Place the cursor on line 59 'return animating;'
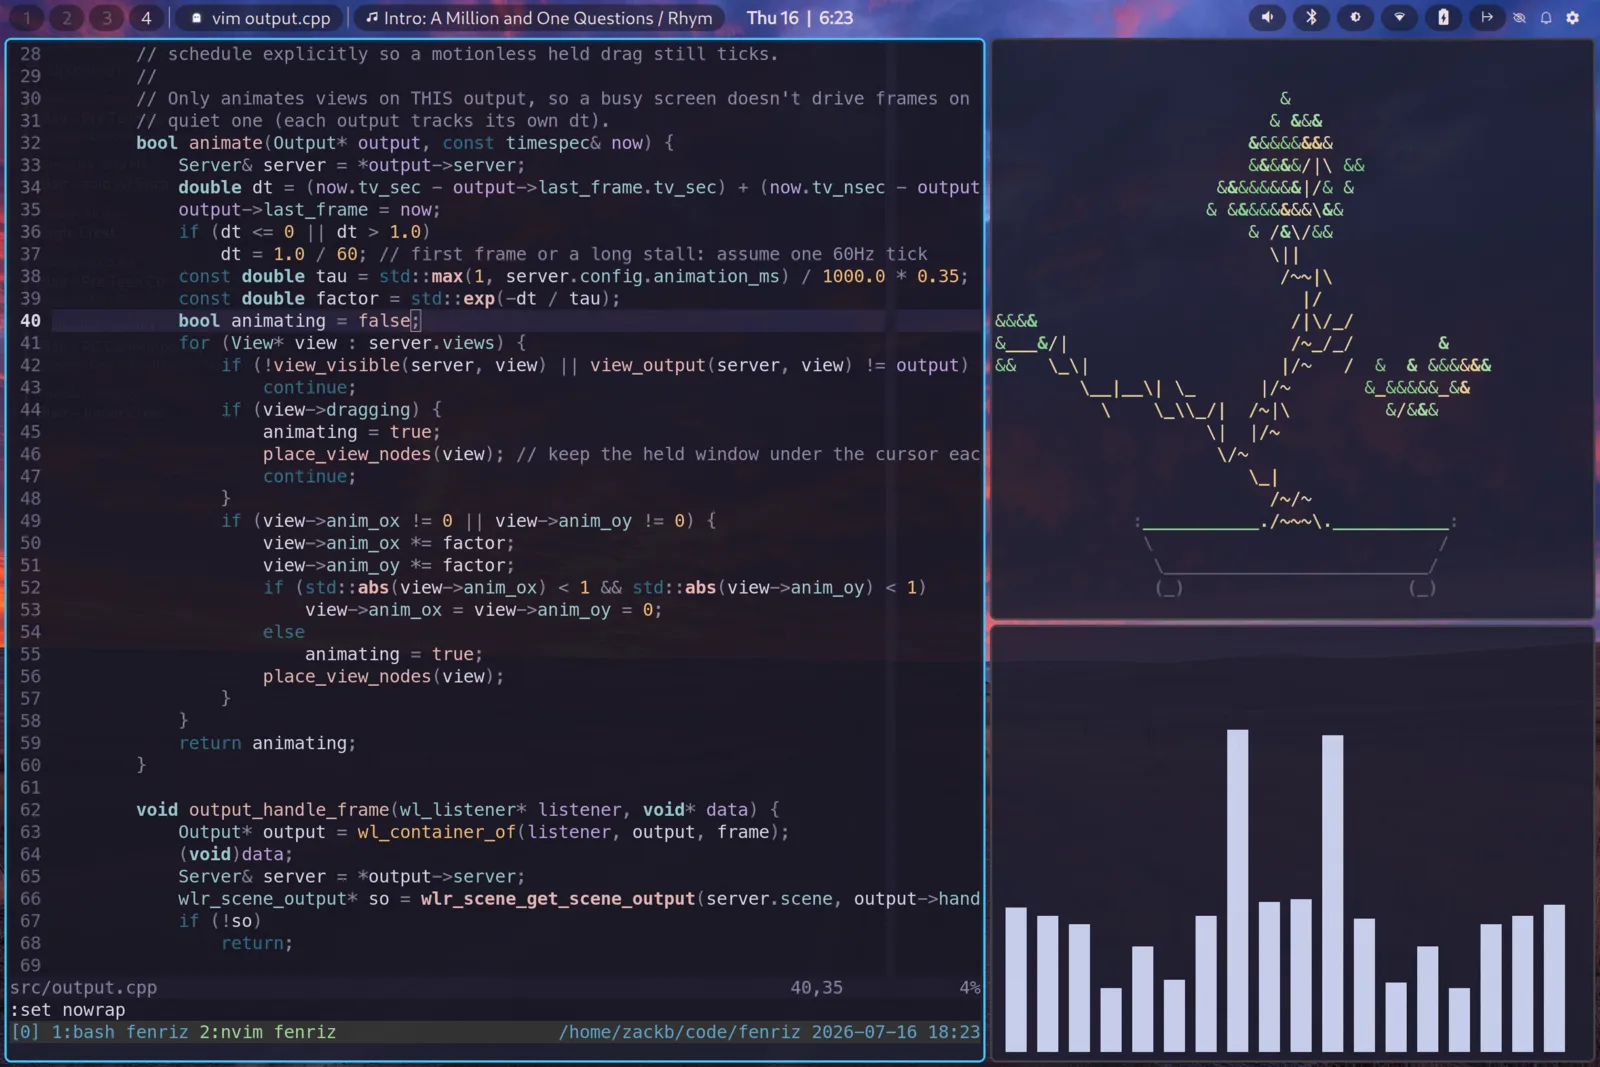Viewport: 1600px width, 1067px height. [267, 743]
